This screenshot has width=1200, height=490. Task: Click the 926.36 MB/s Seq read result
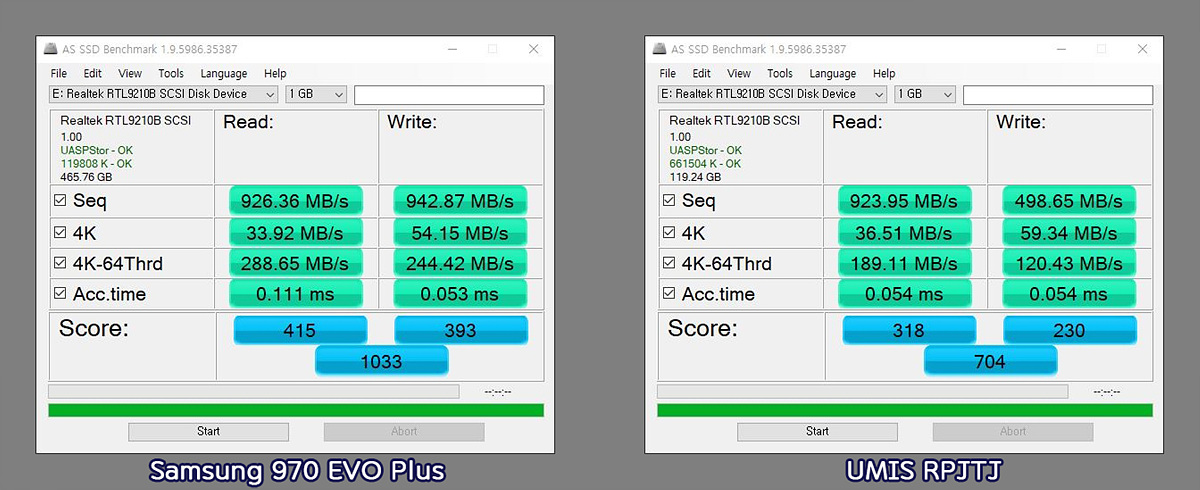(x=295, y=201)
